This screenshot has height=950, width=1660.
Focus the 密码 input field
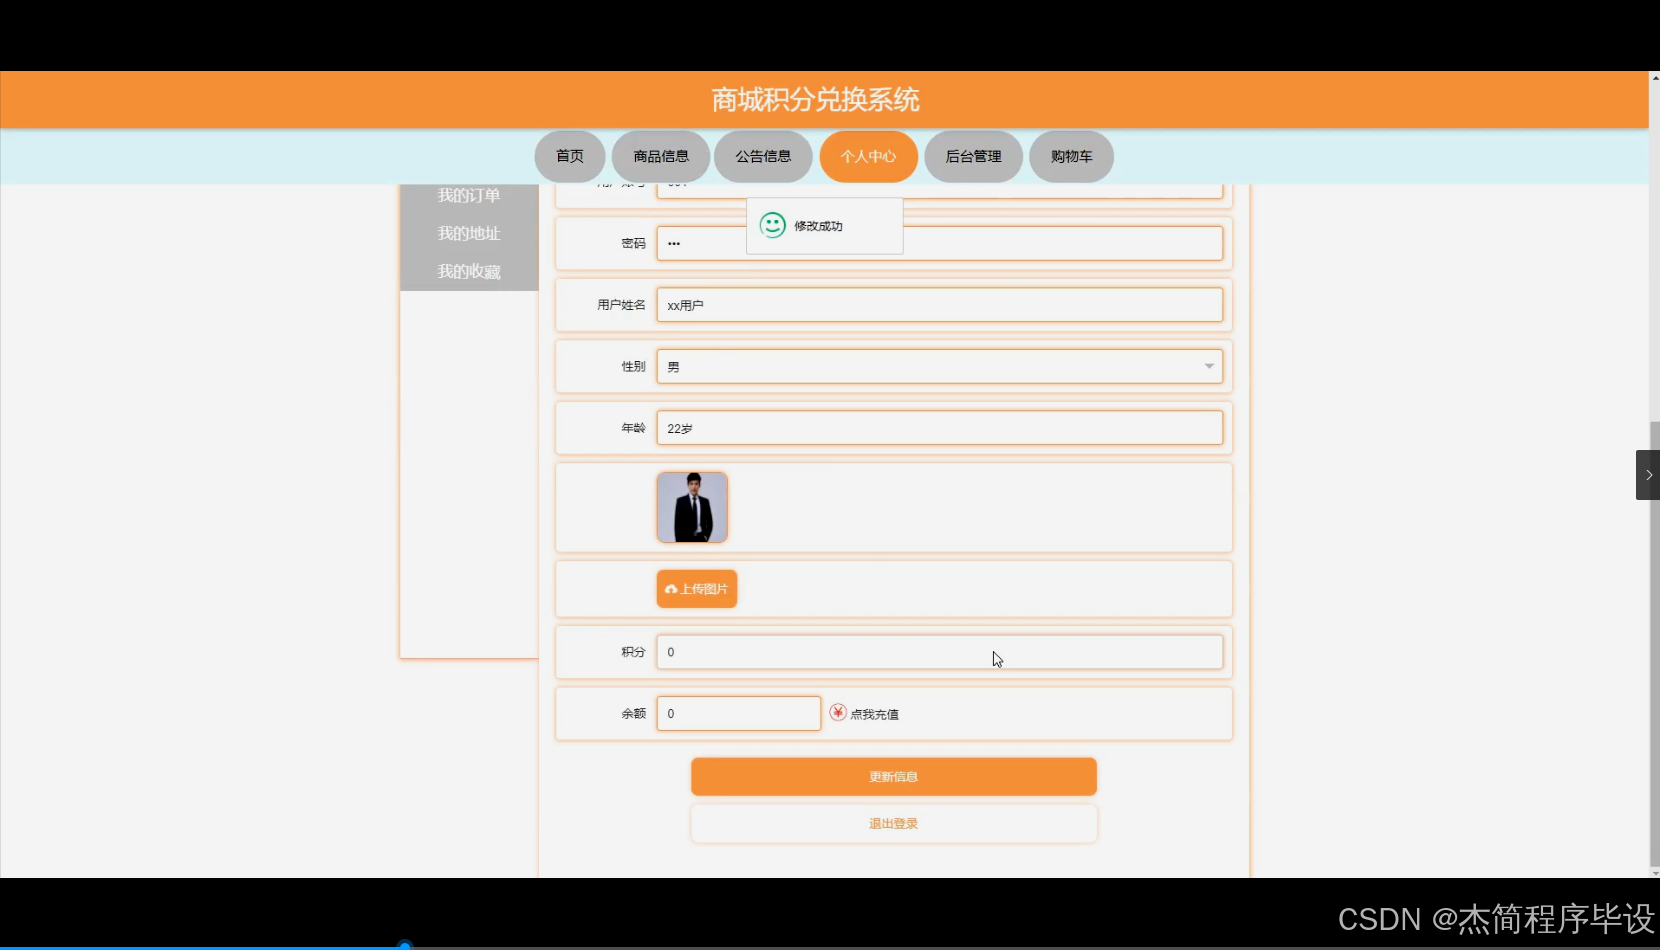pos(940,243)
